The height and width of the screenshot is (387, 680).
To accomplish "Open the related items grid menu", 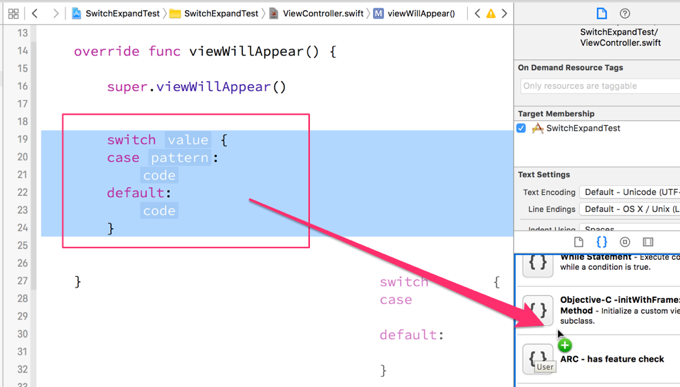I will pyautogui.click(x=13, y=13).
